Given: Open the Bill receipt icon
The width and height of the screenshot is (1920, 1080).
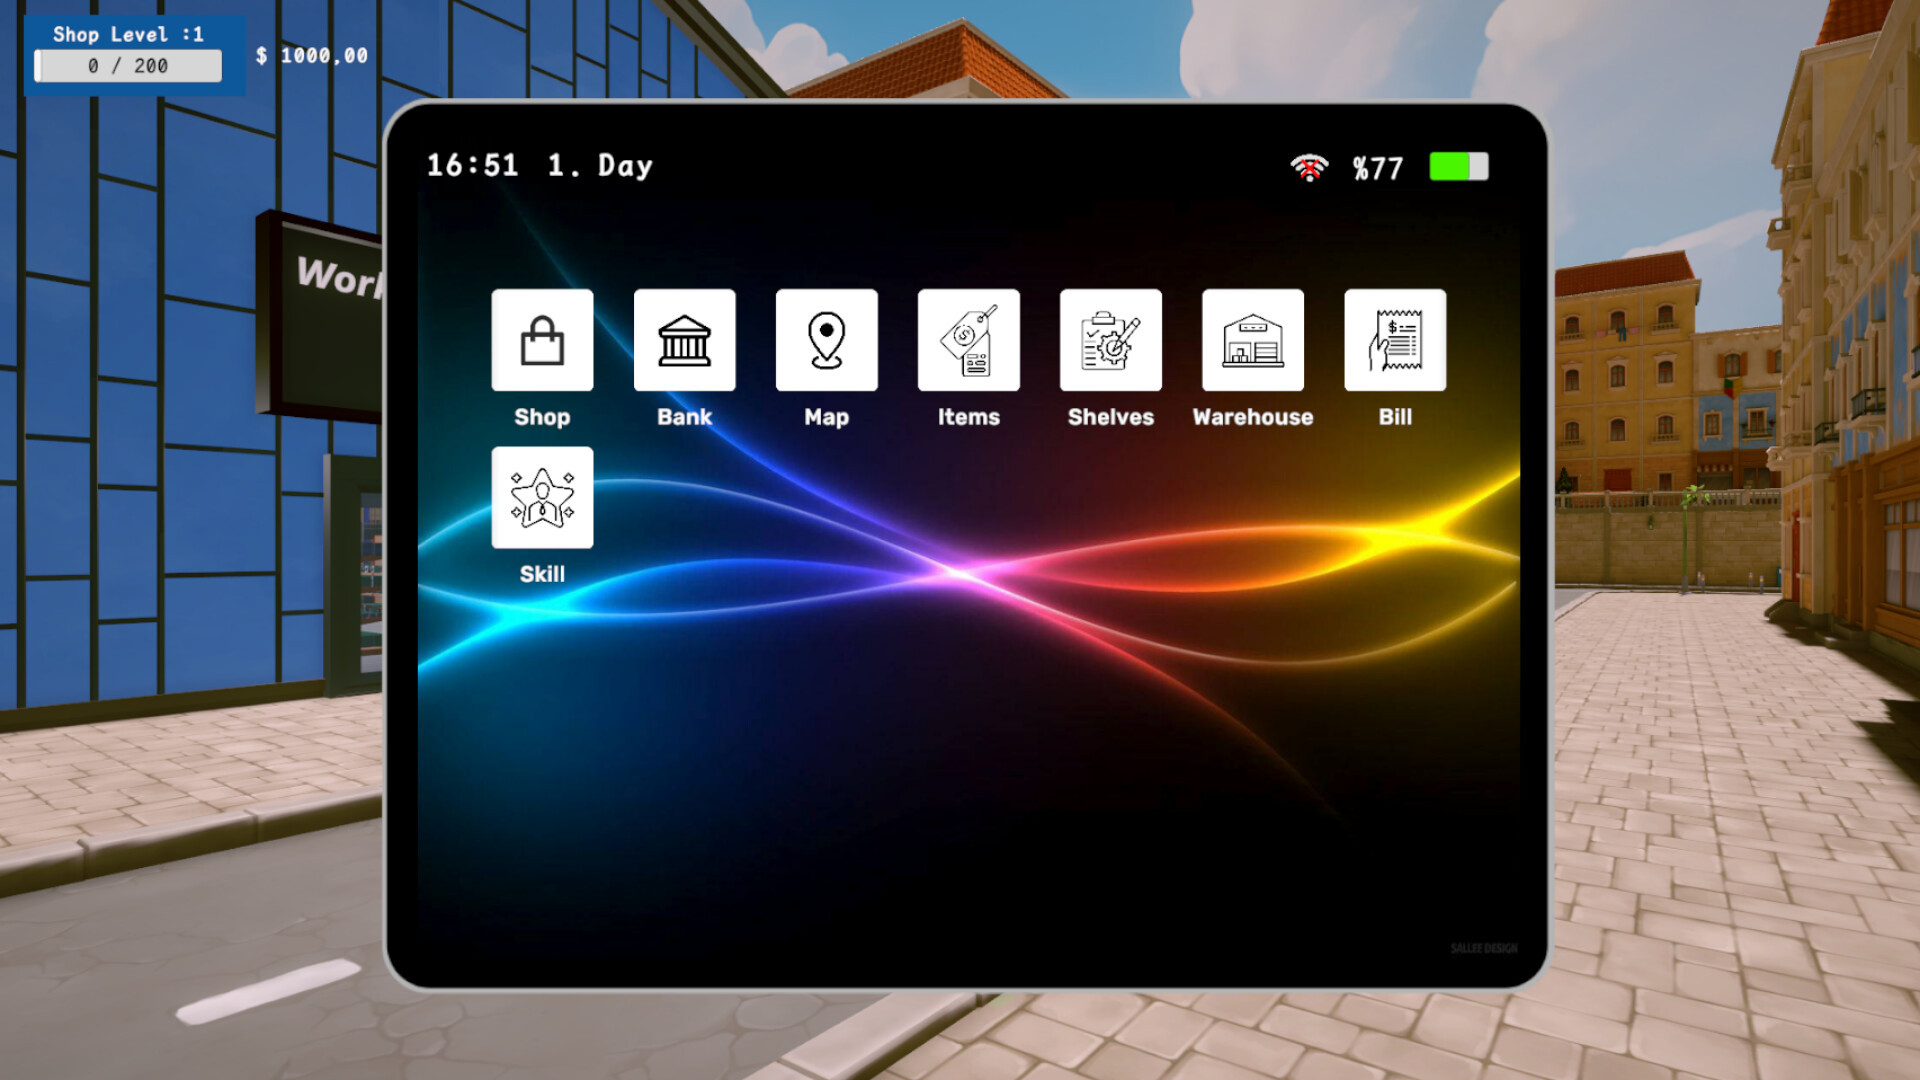Looking at the screenshot, I should [x=1394, y=340].
